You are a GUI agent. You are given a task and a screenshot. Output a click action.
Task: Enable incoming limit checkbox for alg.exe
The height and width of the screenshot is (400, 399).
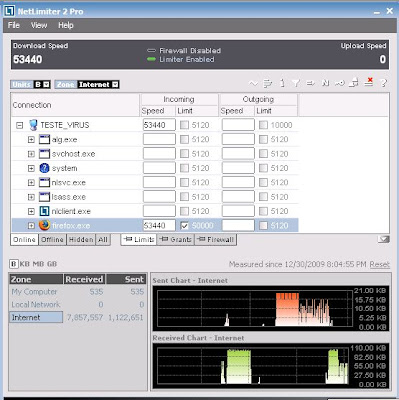(184, 139)
